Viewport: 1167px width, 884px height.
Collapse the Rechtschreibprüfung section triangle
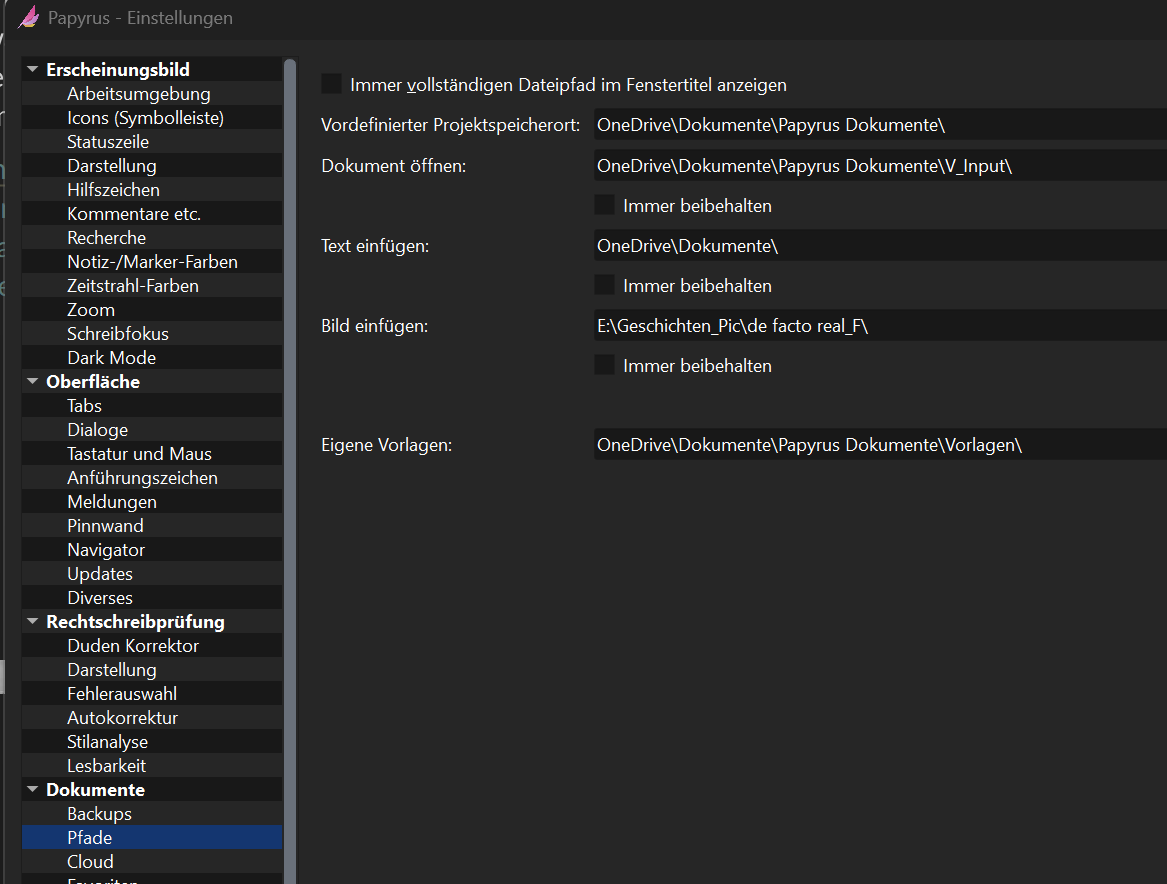[x=33, y=622]
